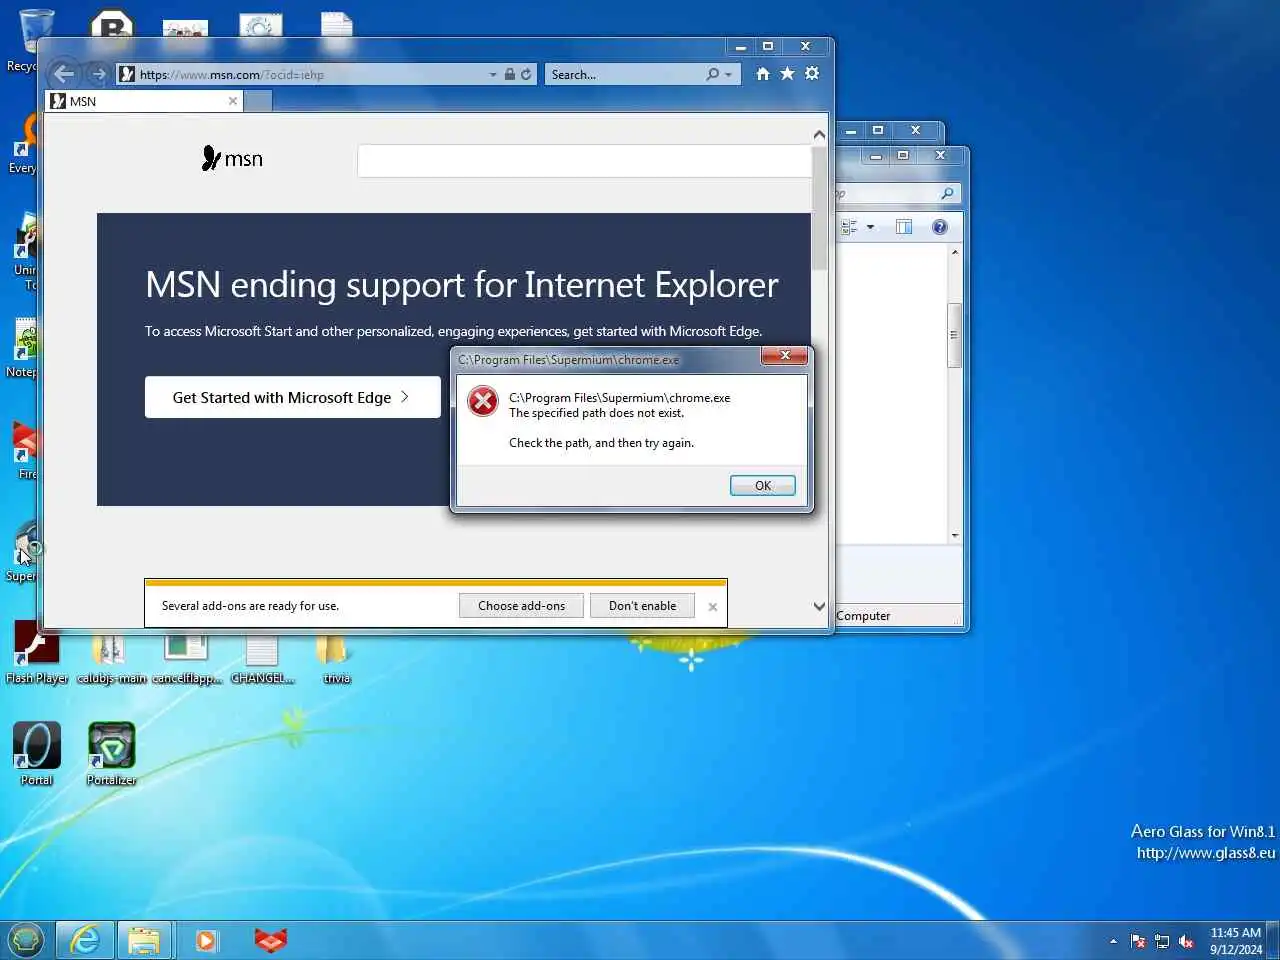This screenshot has width=1280, height=960.
Task: Click Internet Explorer in the taskbar
Action: point(85,940)
